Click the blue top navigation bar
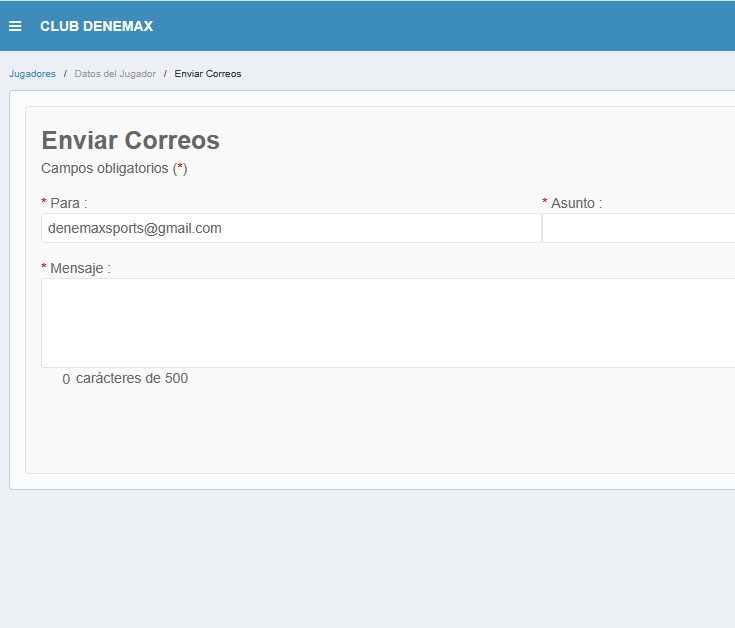 (450, 26)
